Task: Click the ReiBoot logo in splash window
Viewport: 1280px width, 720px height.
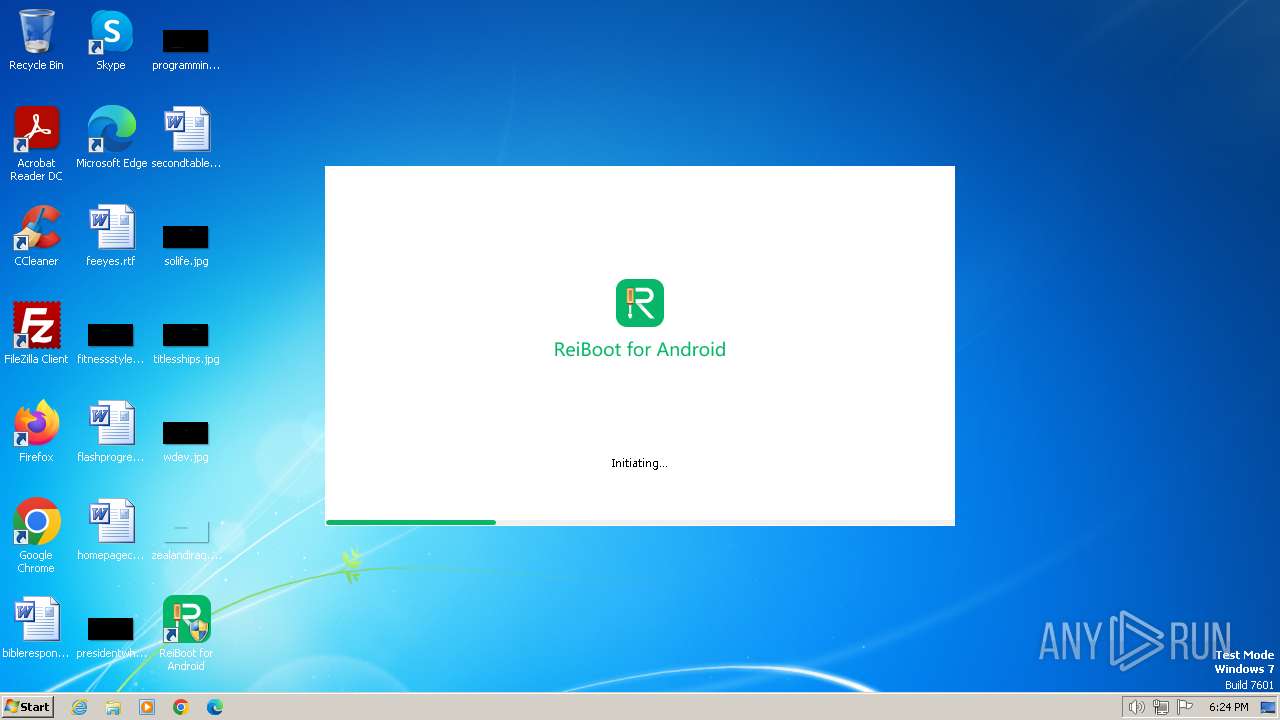Action: pos(640,303)
